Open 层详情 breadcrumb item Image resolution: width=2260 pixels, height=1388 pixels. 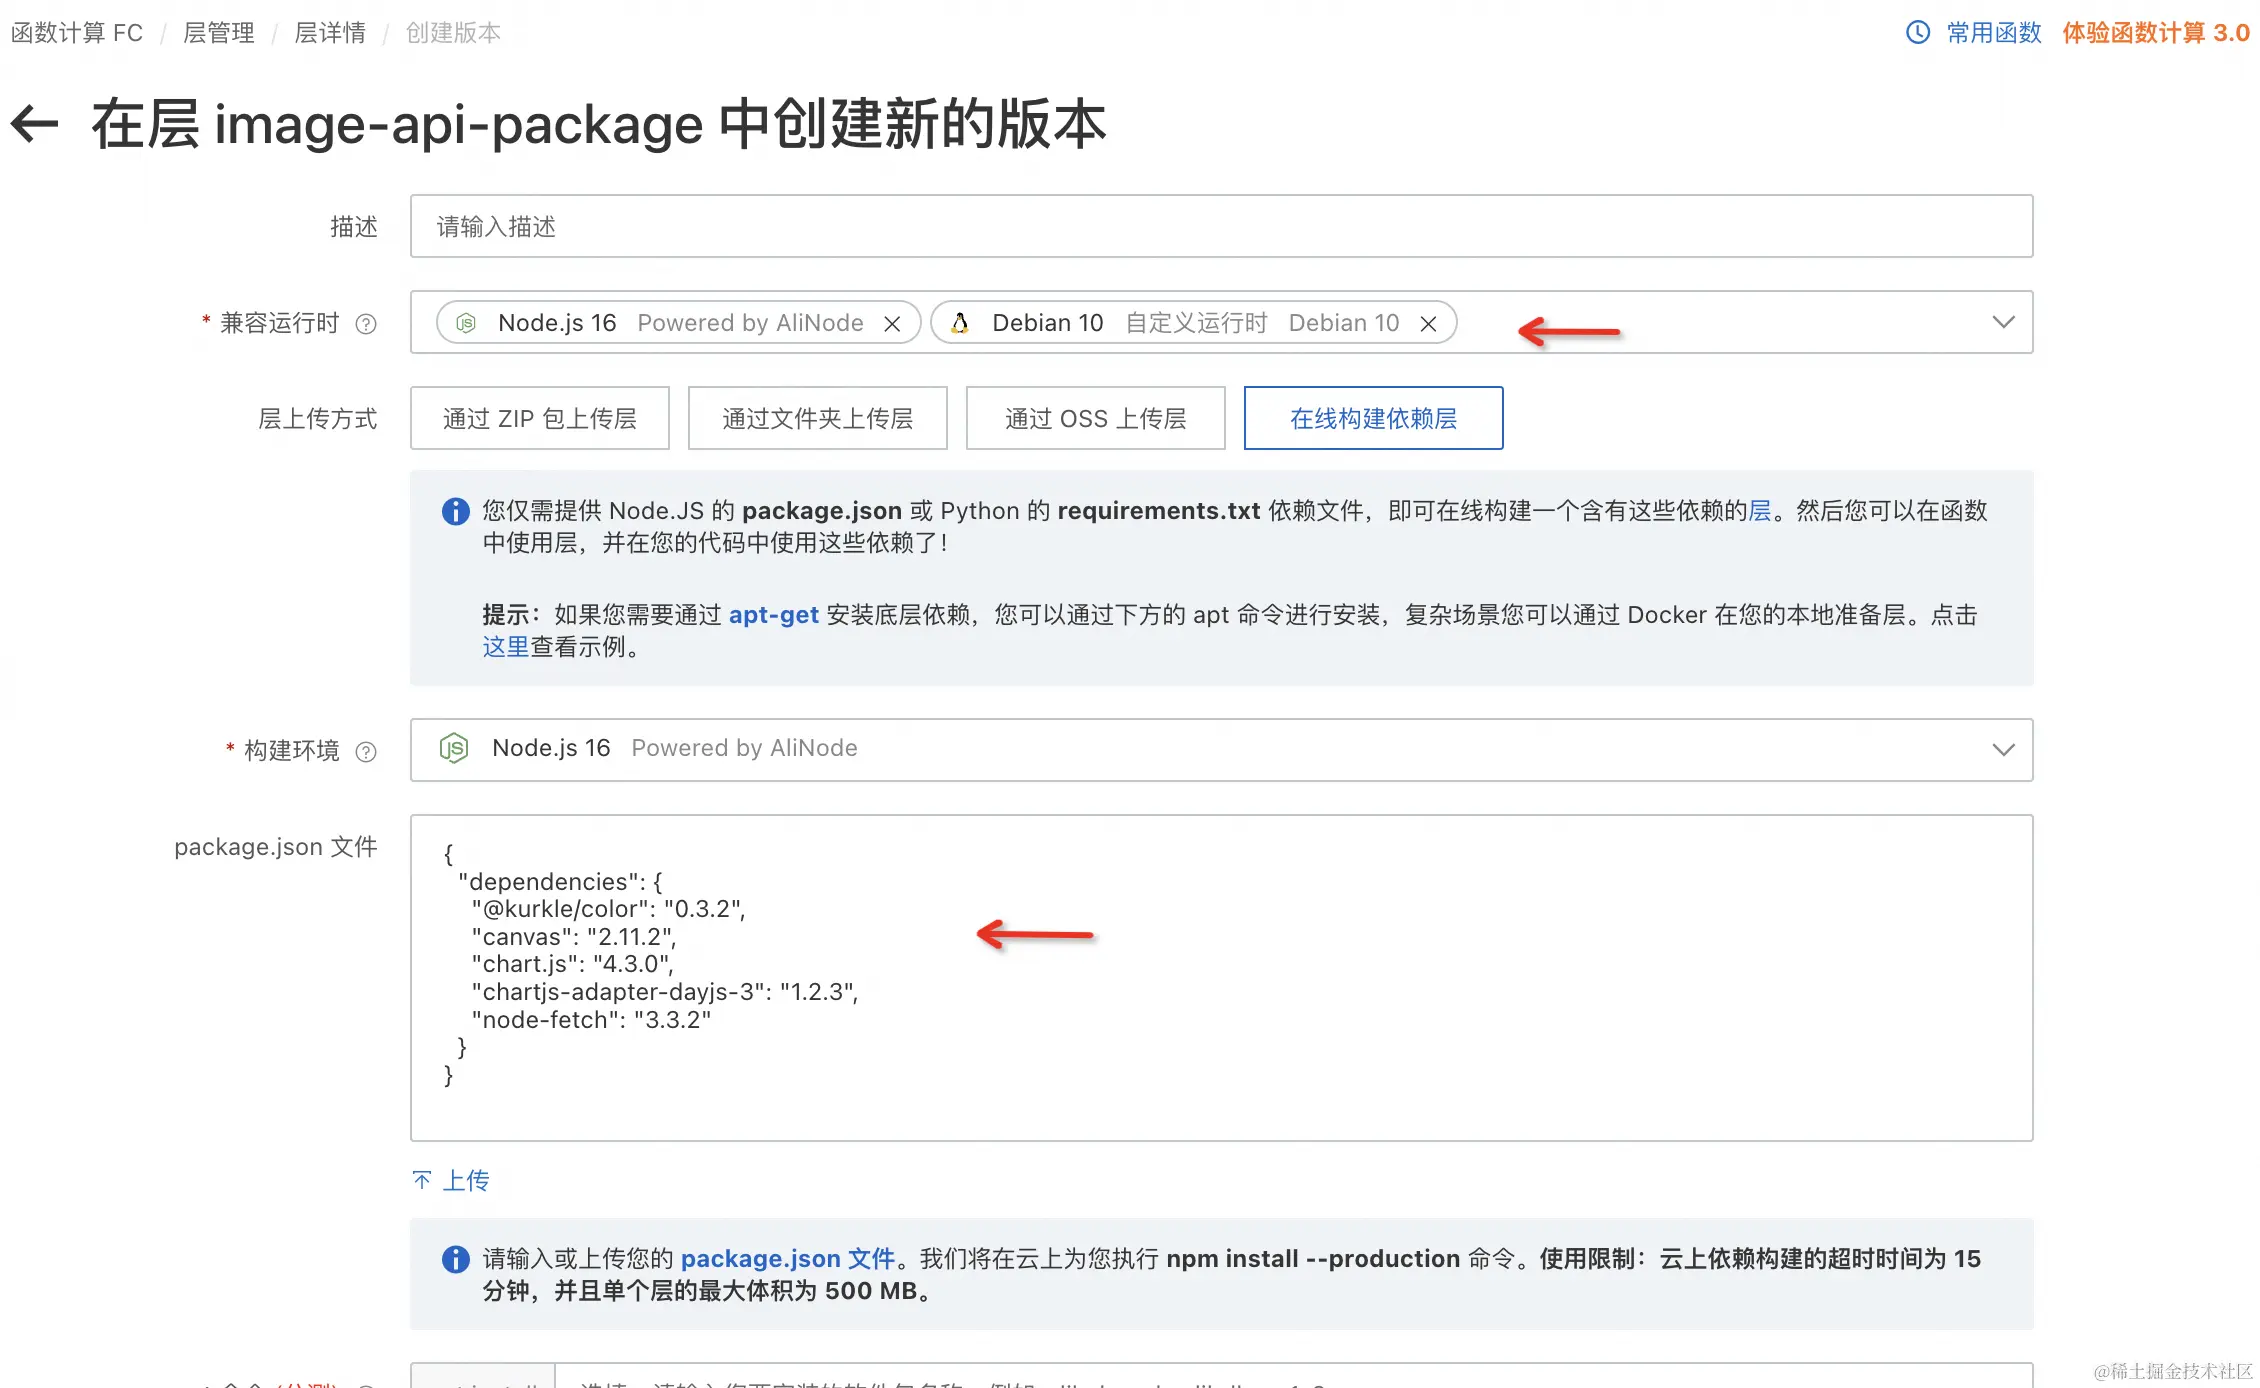point(330,33)
